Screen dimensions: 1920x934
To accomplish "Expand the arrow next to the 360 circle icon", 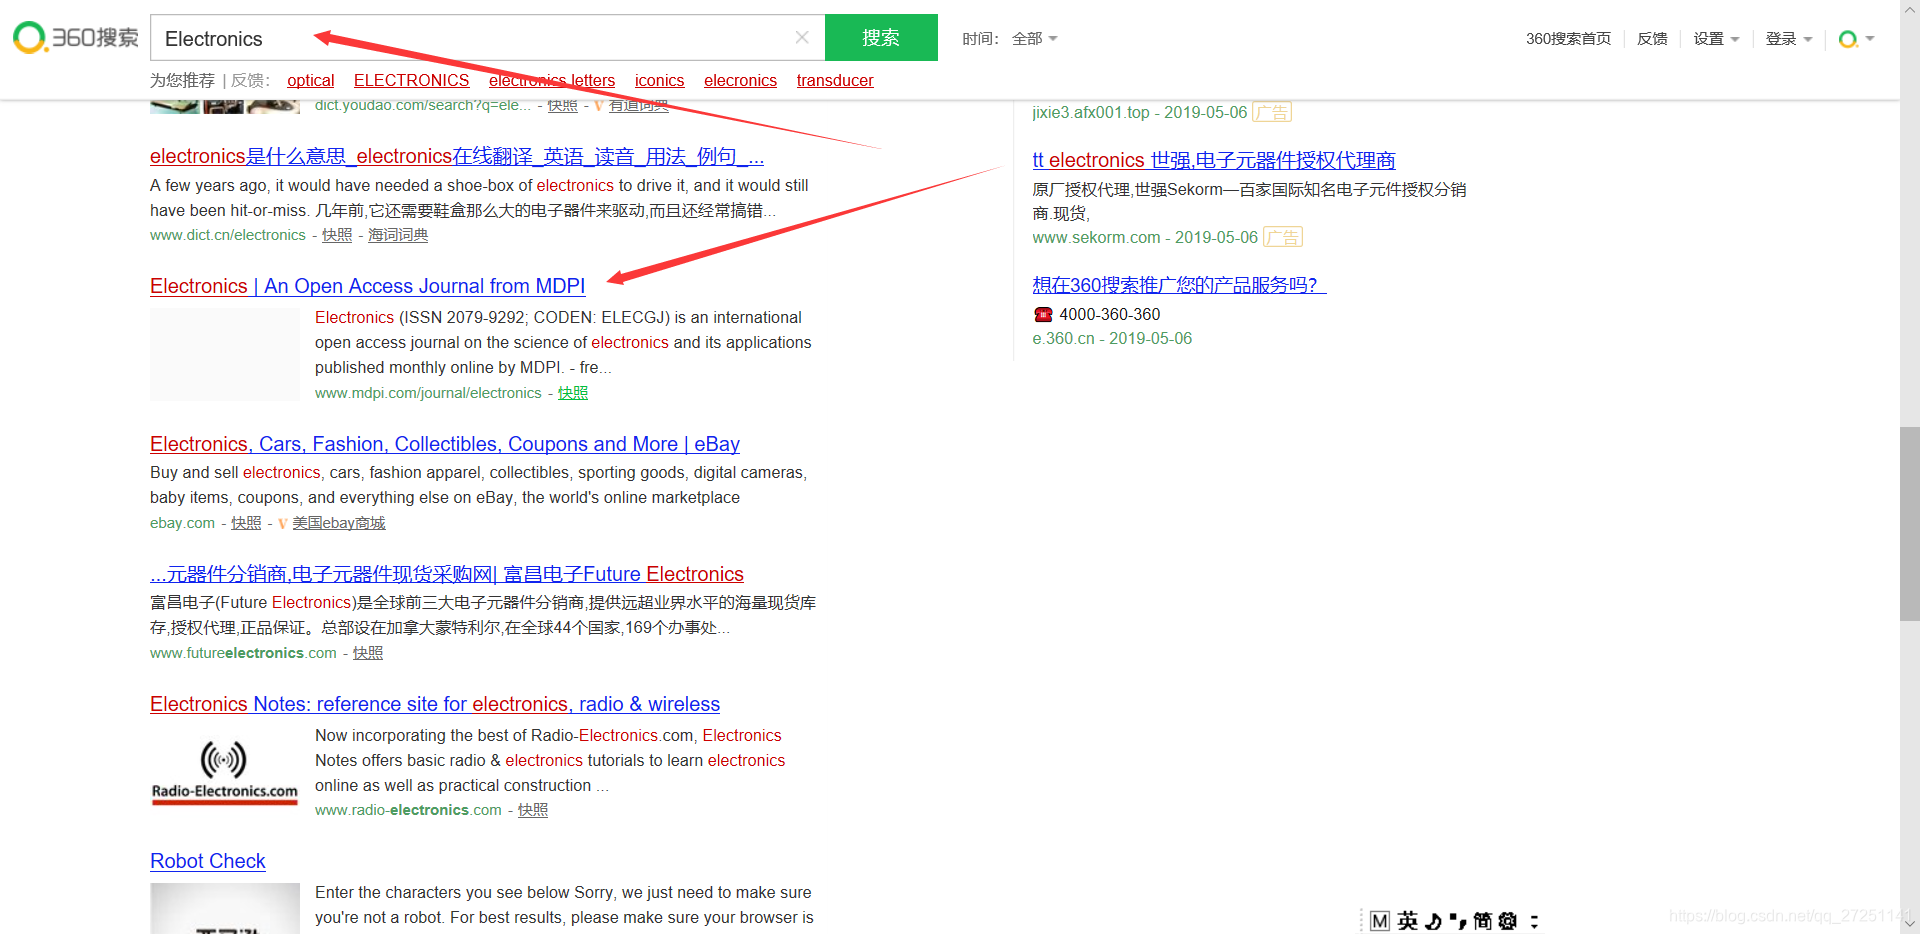I will click(x=1870, y=39).
